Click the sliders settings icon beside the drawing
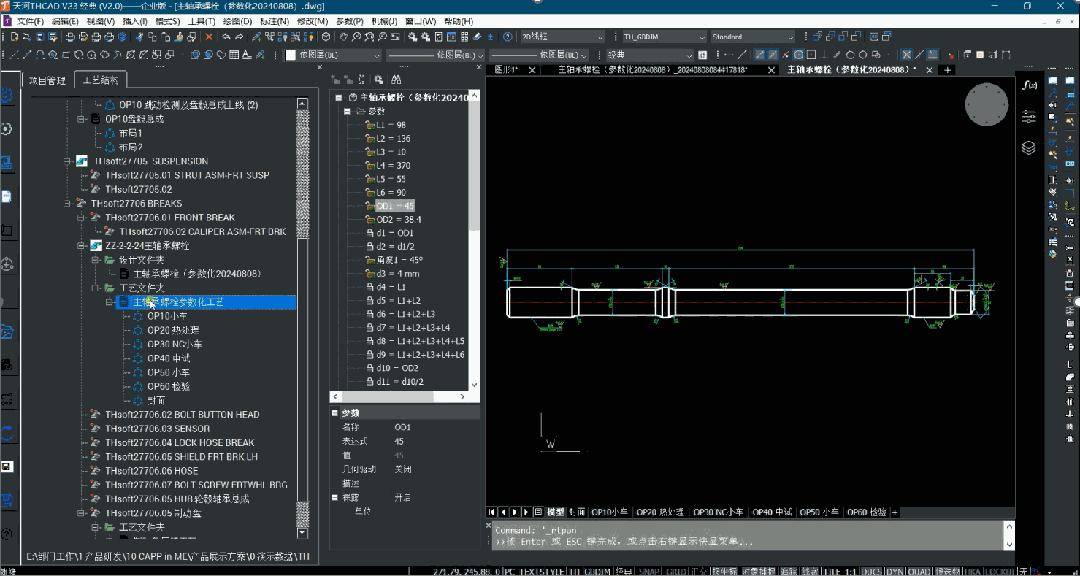This screenshot has height=576, width=1080. click(1028, 117)
